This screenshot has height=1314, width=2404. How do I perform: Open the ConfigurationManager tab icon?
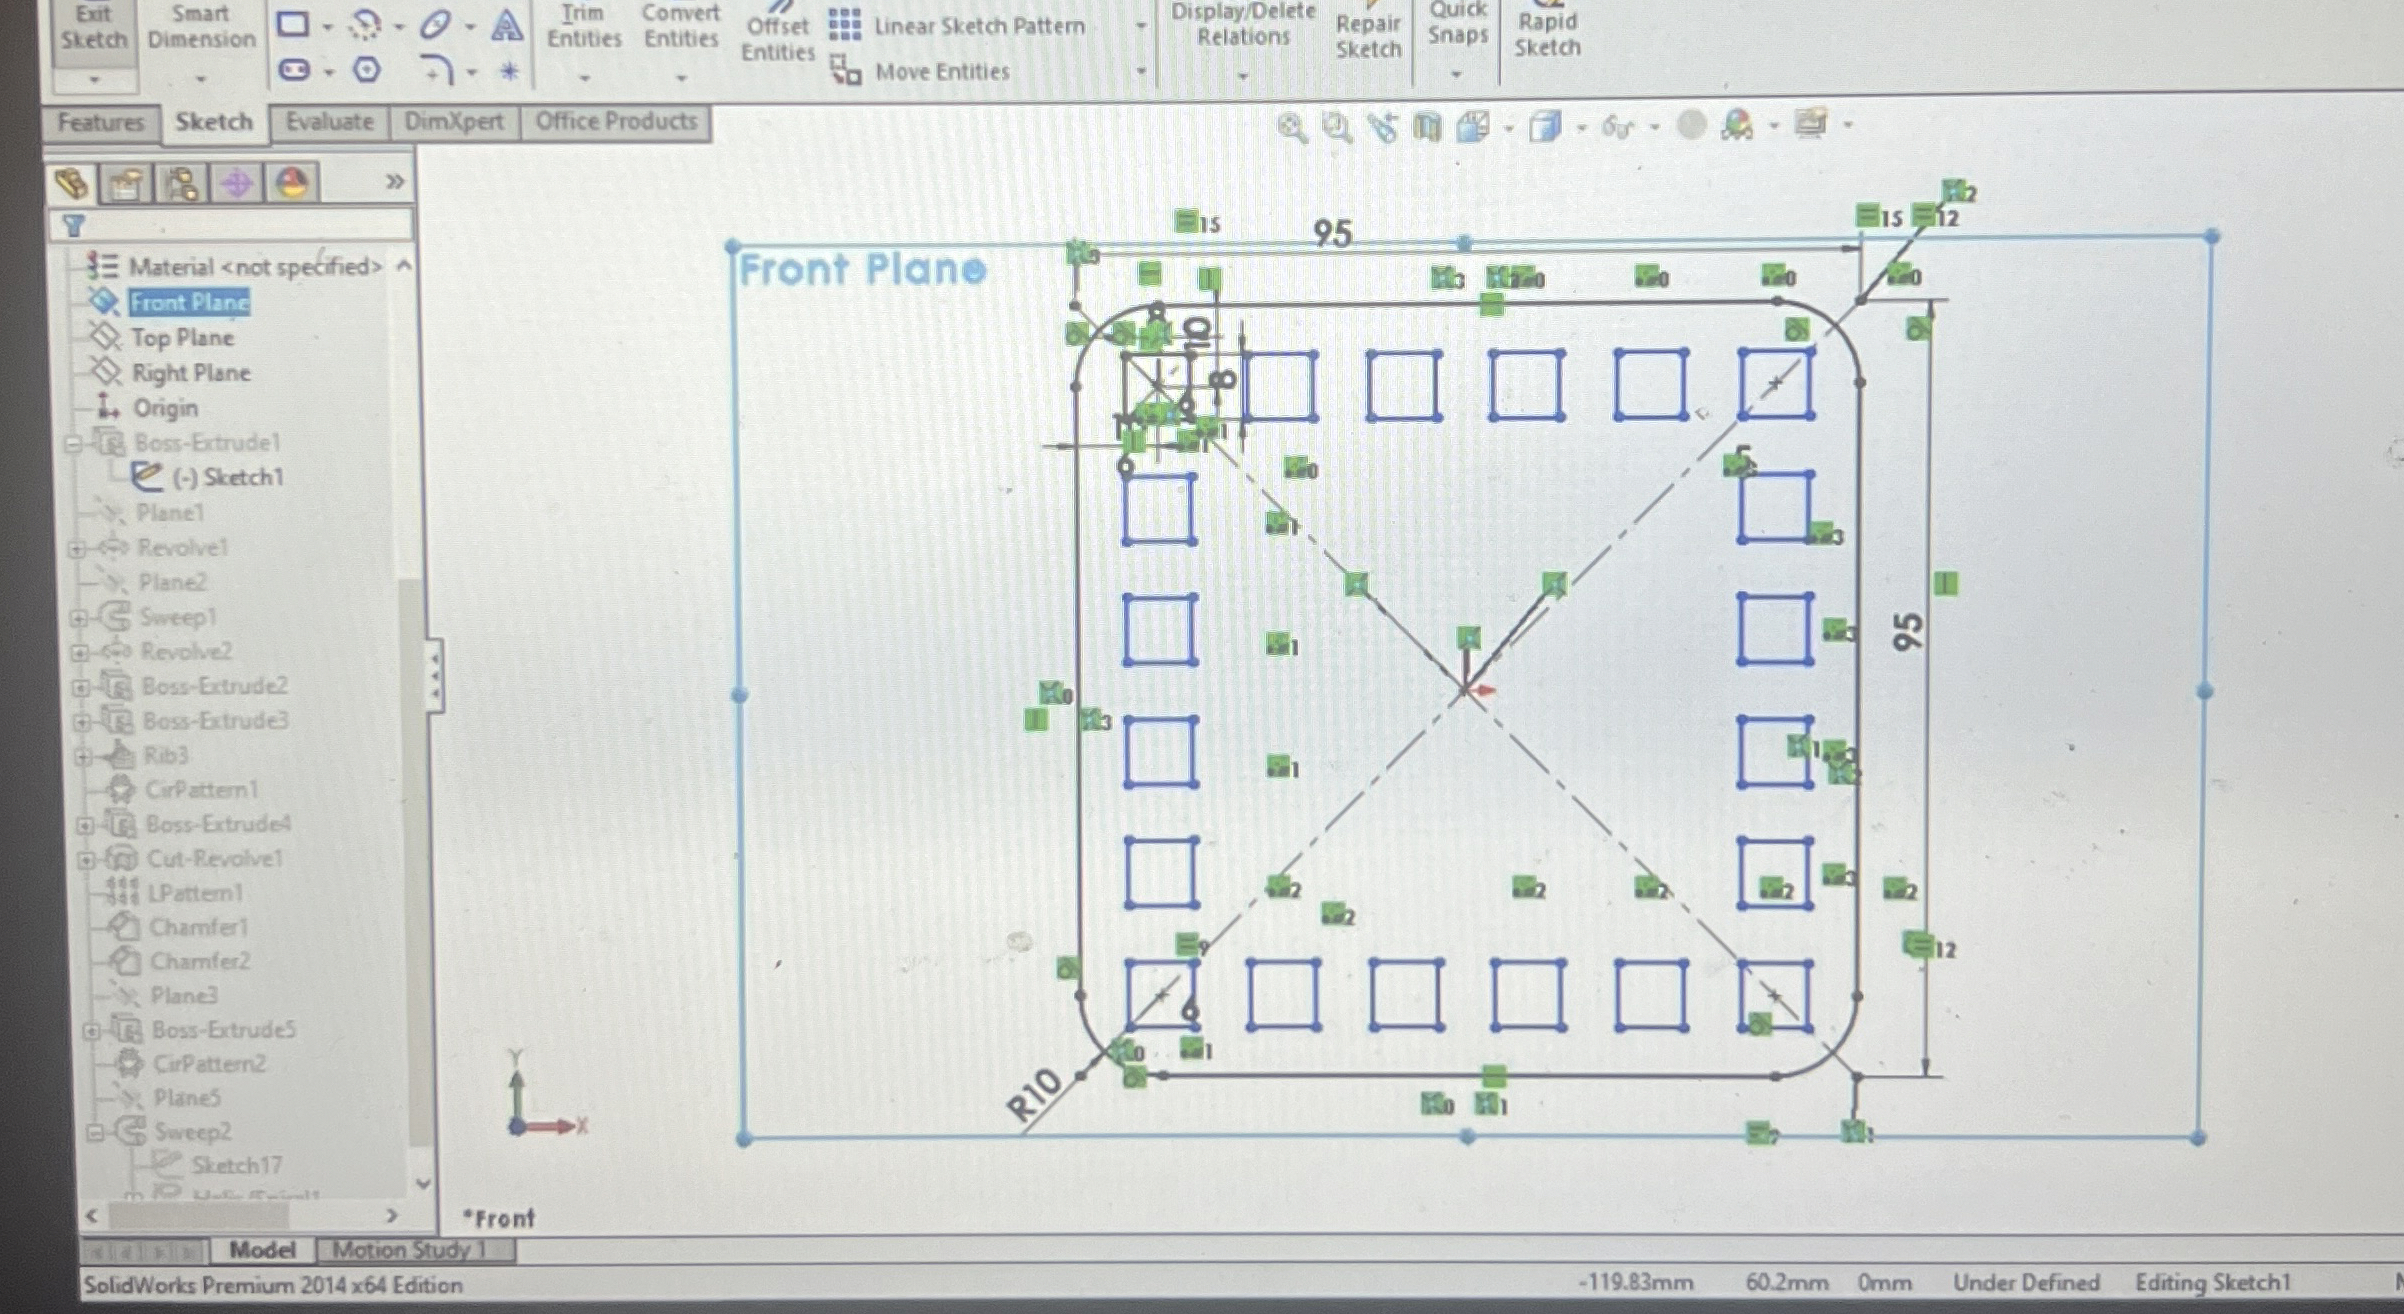[x=181, y=184]
